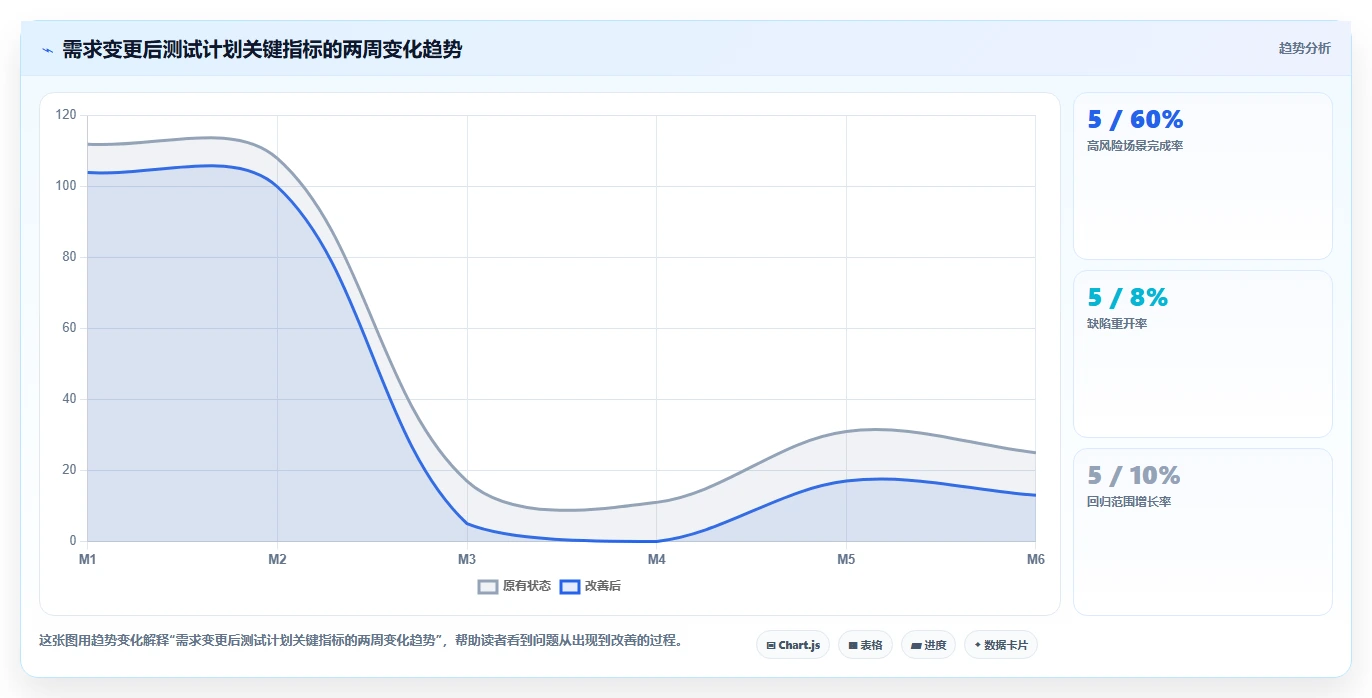Click the M1 x-axis label
Viewport: 1372px width, 698px height.
(88, 559)
